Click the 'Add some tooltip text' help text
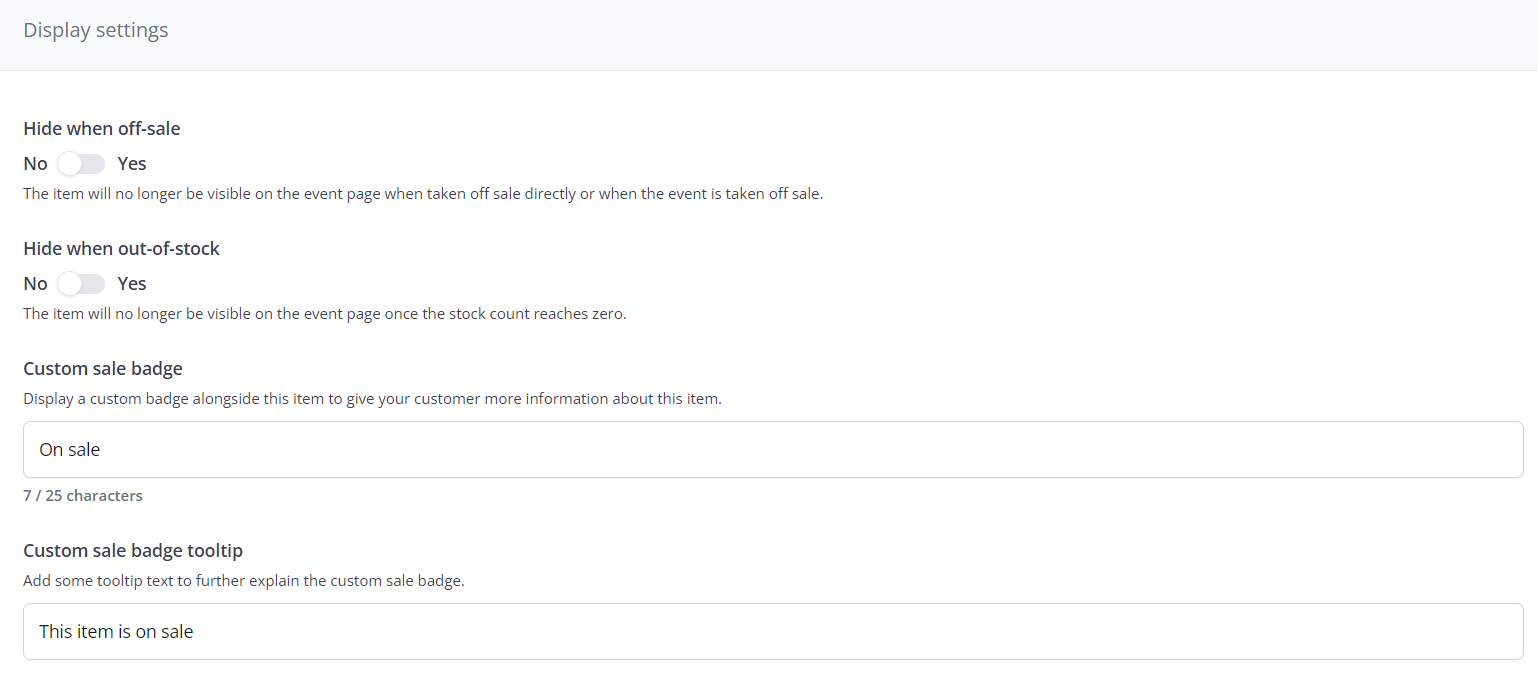This screenshot has height=683, width=1538. click(x=244, y=581)
